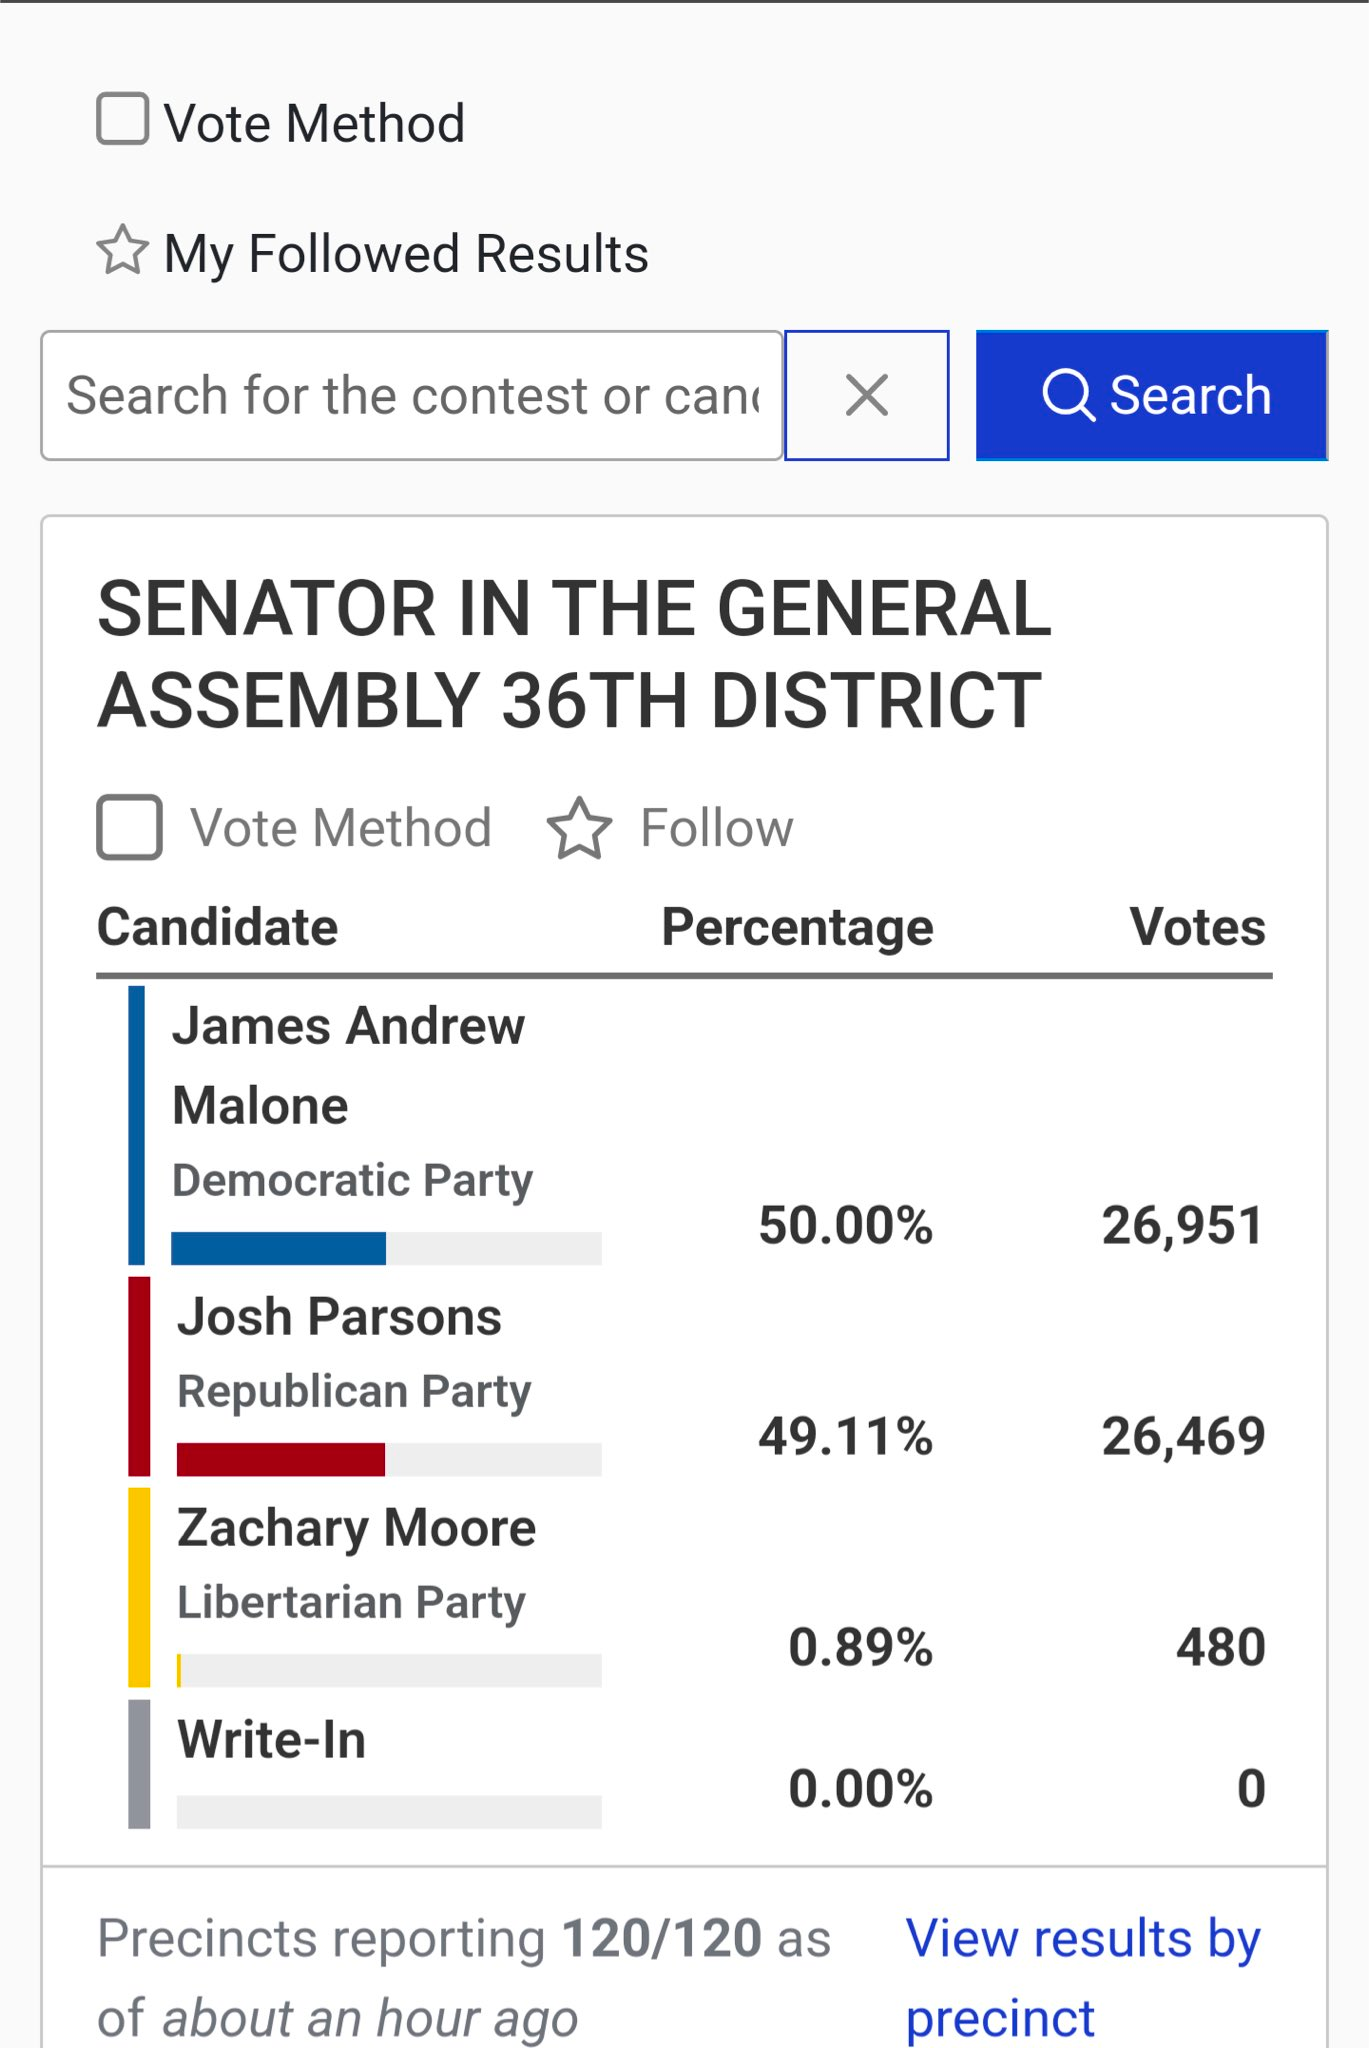This screenshot has height=2048, width=1369.
Task: Enable Vote Method checkbox in Senator contest card
Action: 130,827
